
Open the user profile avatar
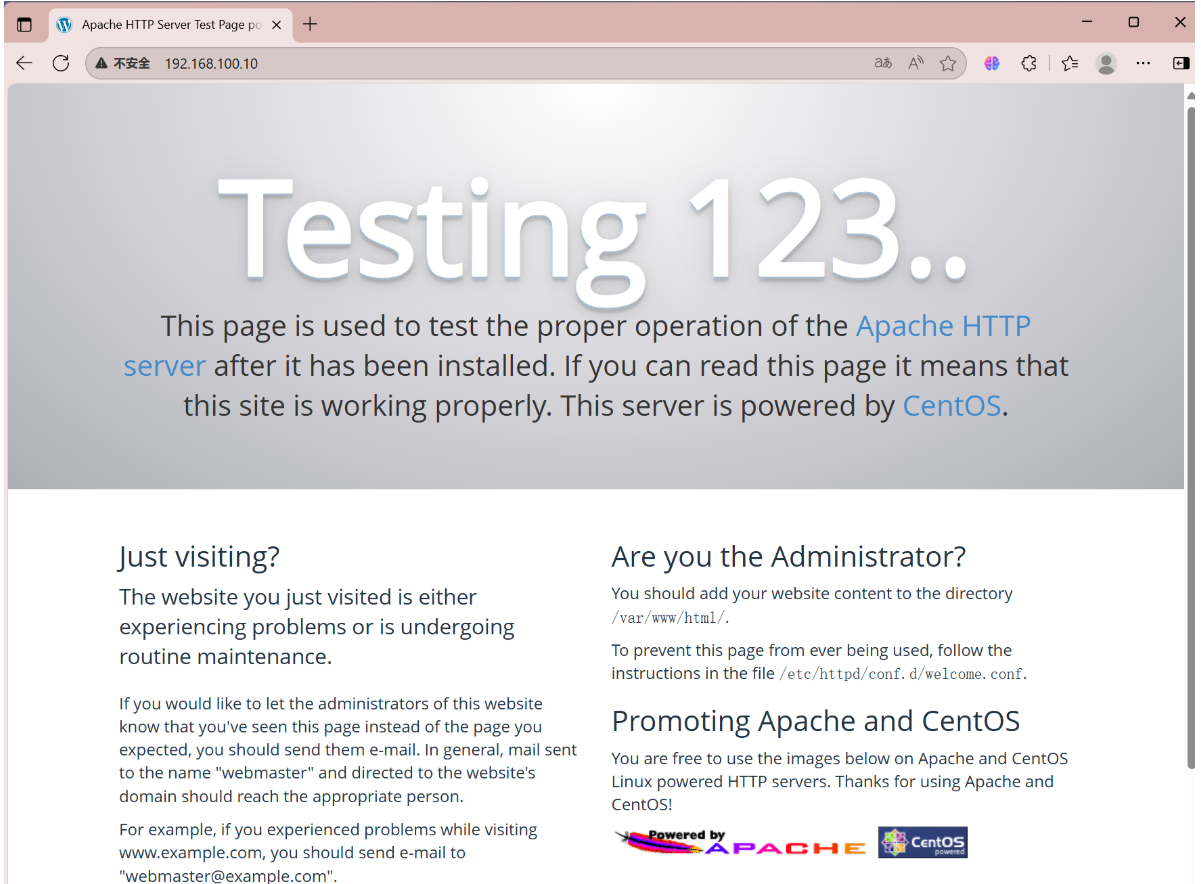[x=1106, y=63]
